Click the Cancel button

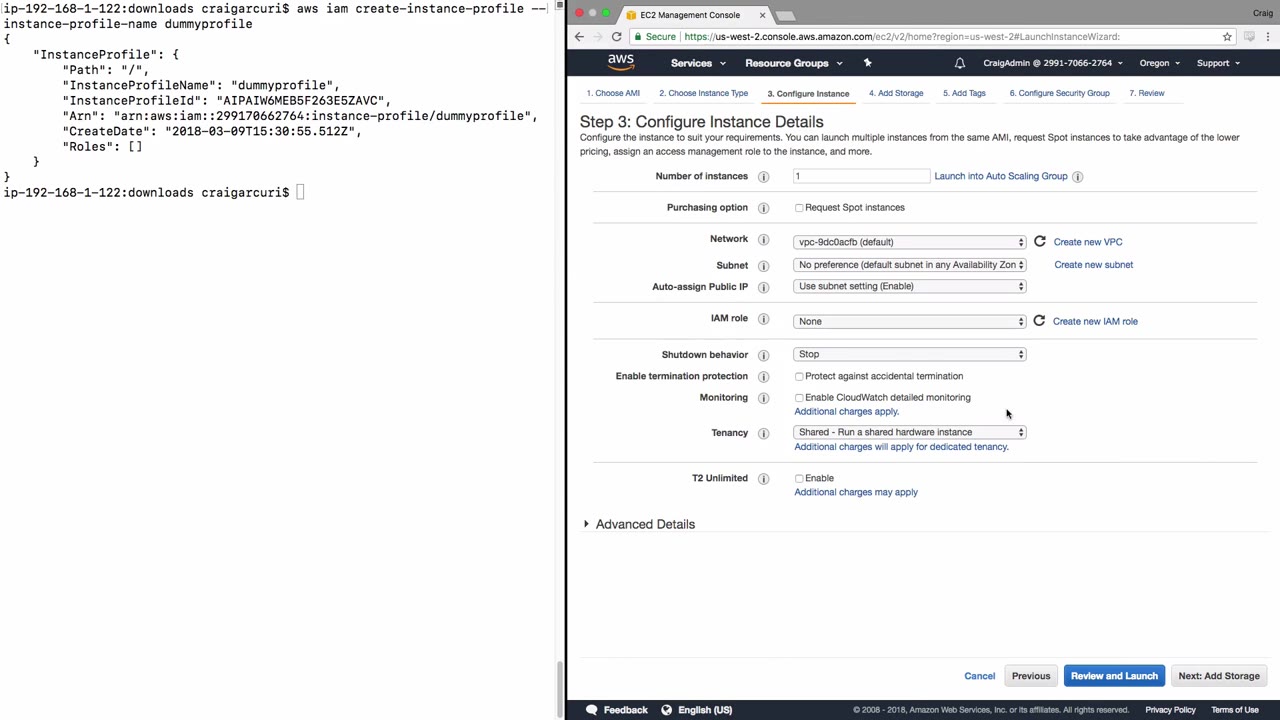[980, 676]
